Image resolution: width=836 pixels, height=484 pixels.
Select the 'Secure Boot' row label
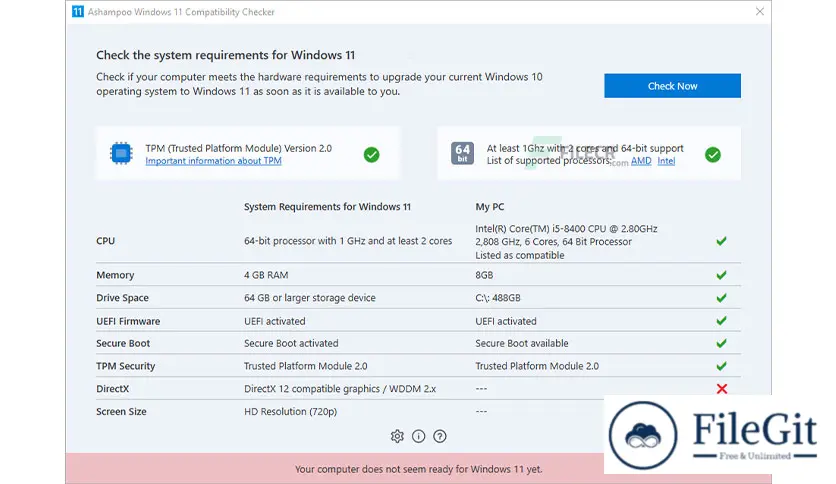click(x=123, y=343)
